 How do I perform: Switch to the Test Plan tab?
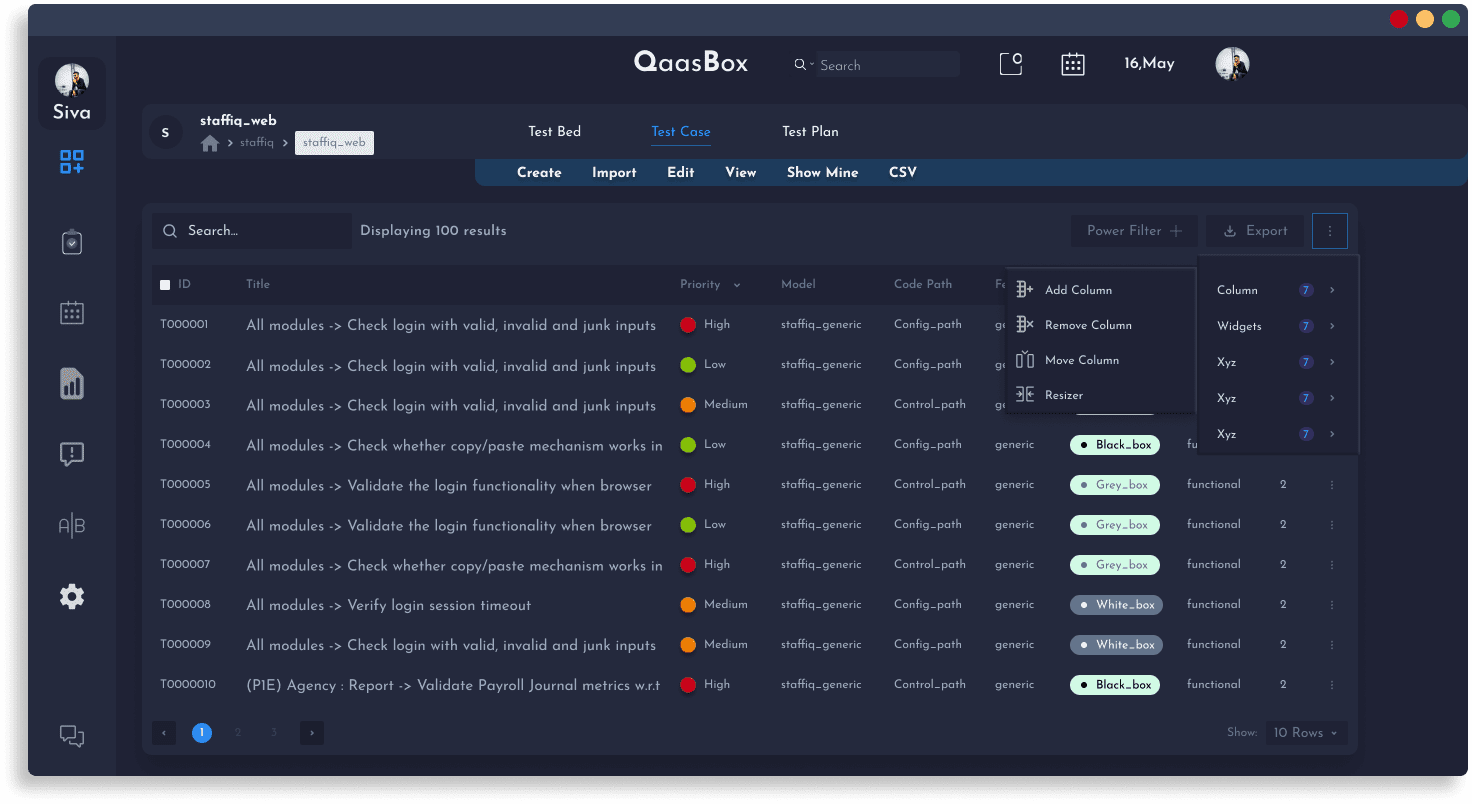pos(810,132)
